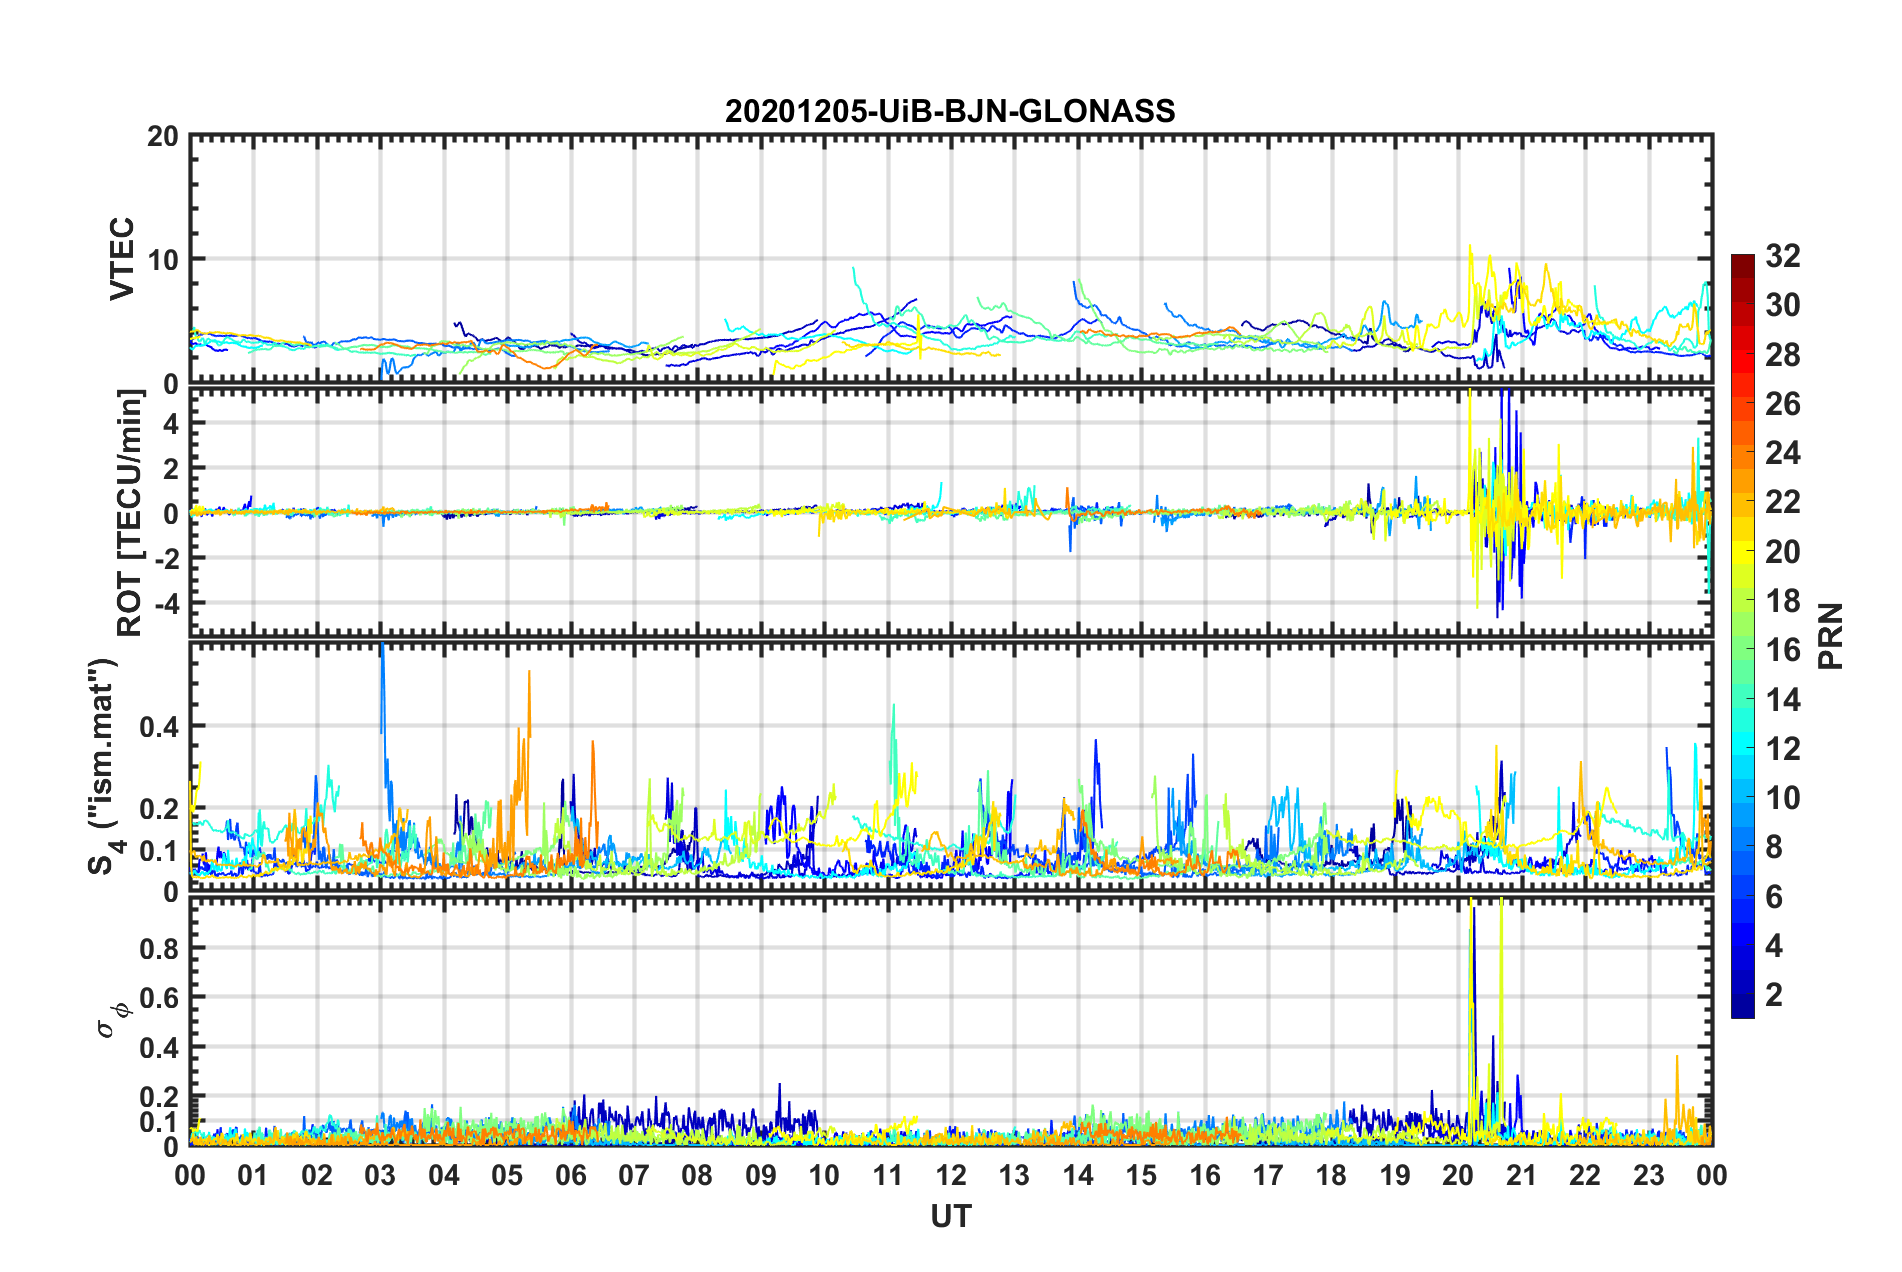Click x-axis tick label 16
This screenshot has width=1902, height=1272.
[1205, 1175]
